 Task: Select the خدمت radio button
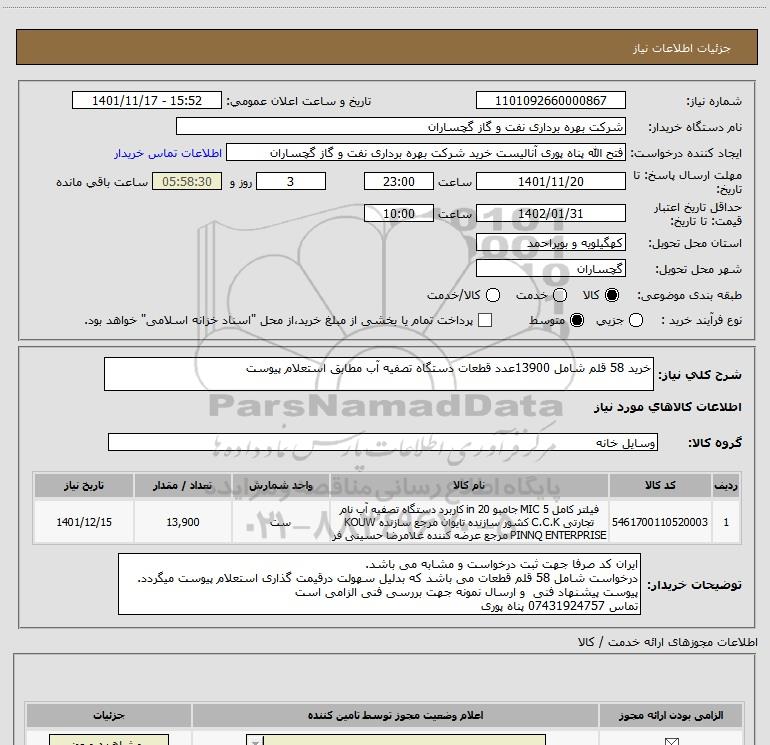pos(560,295)
